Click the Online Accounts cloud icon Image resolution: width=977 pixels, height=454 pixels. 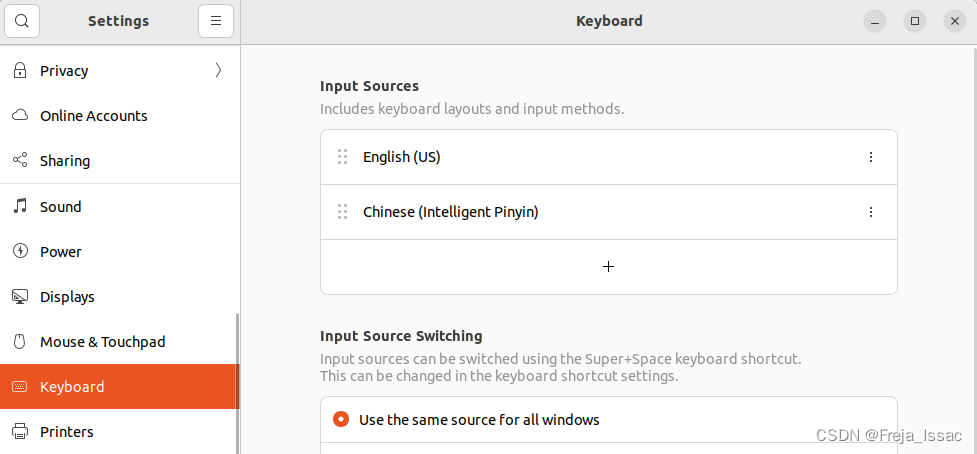[x=20, y=116]
